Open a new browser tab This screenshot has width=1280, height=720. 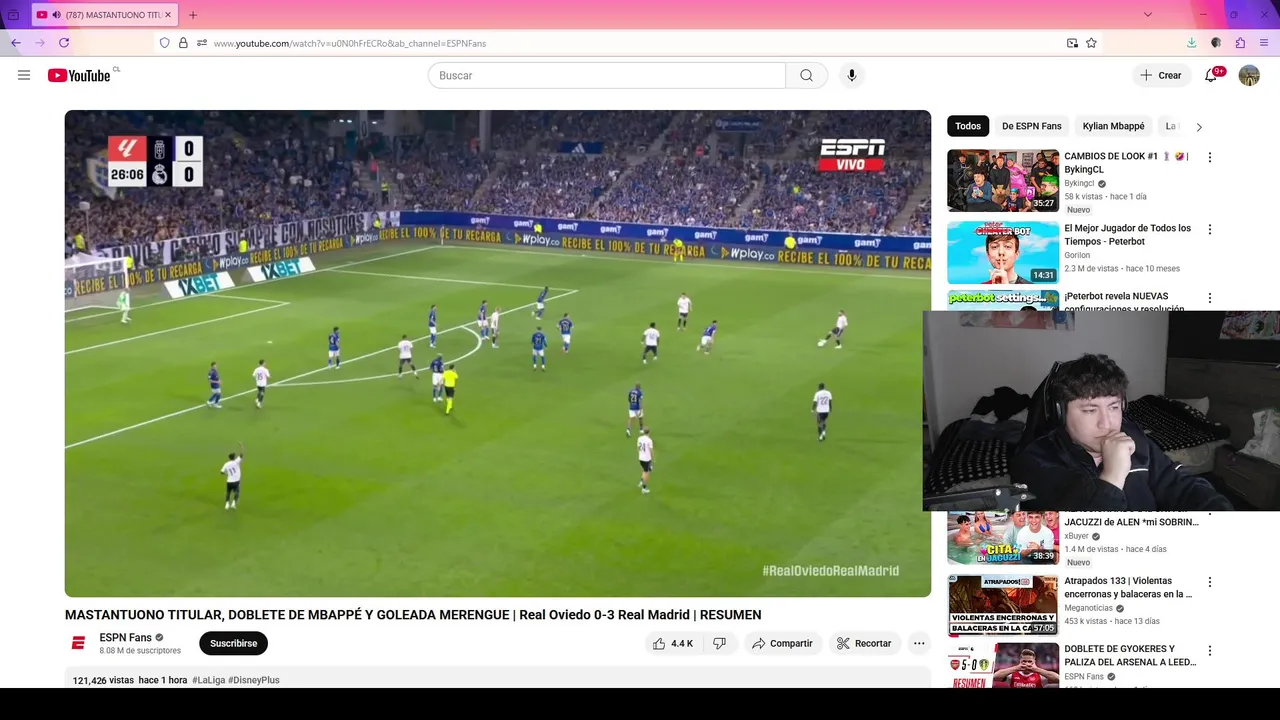[193, 15]
